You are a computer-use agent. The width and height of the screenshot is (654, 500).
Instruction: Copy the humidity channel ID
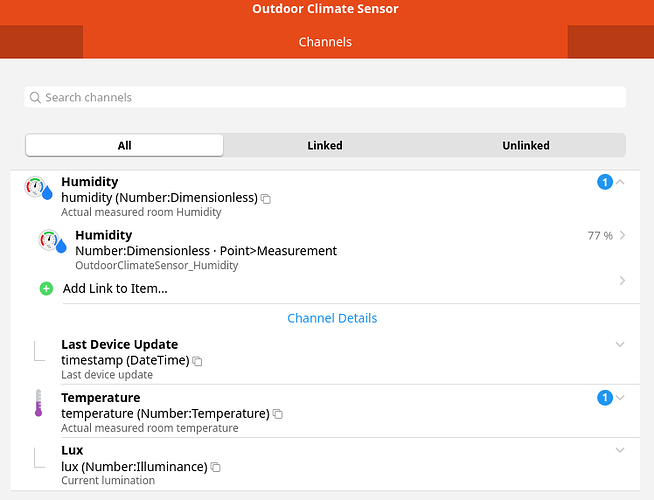point(266,199)
